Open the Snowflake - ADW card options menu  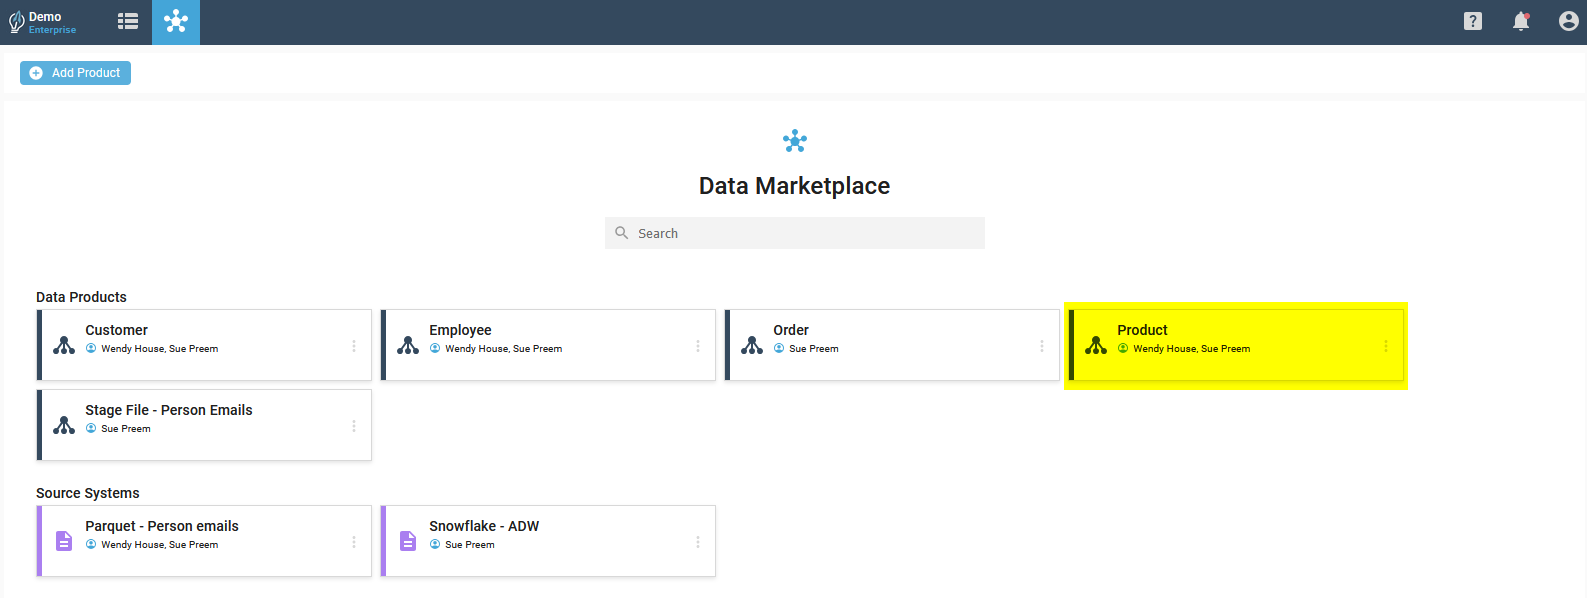pos(698,542)
